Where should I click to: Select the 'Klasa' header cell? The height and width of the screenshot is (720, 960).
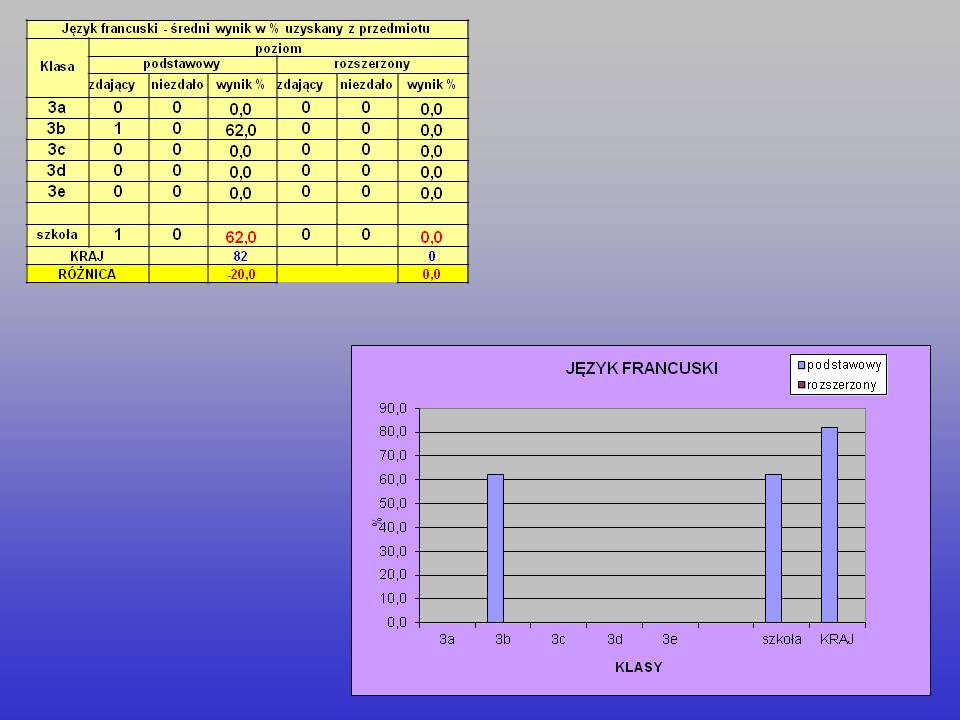(x=58, y=67)
